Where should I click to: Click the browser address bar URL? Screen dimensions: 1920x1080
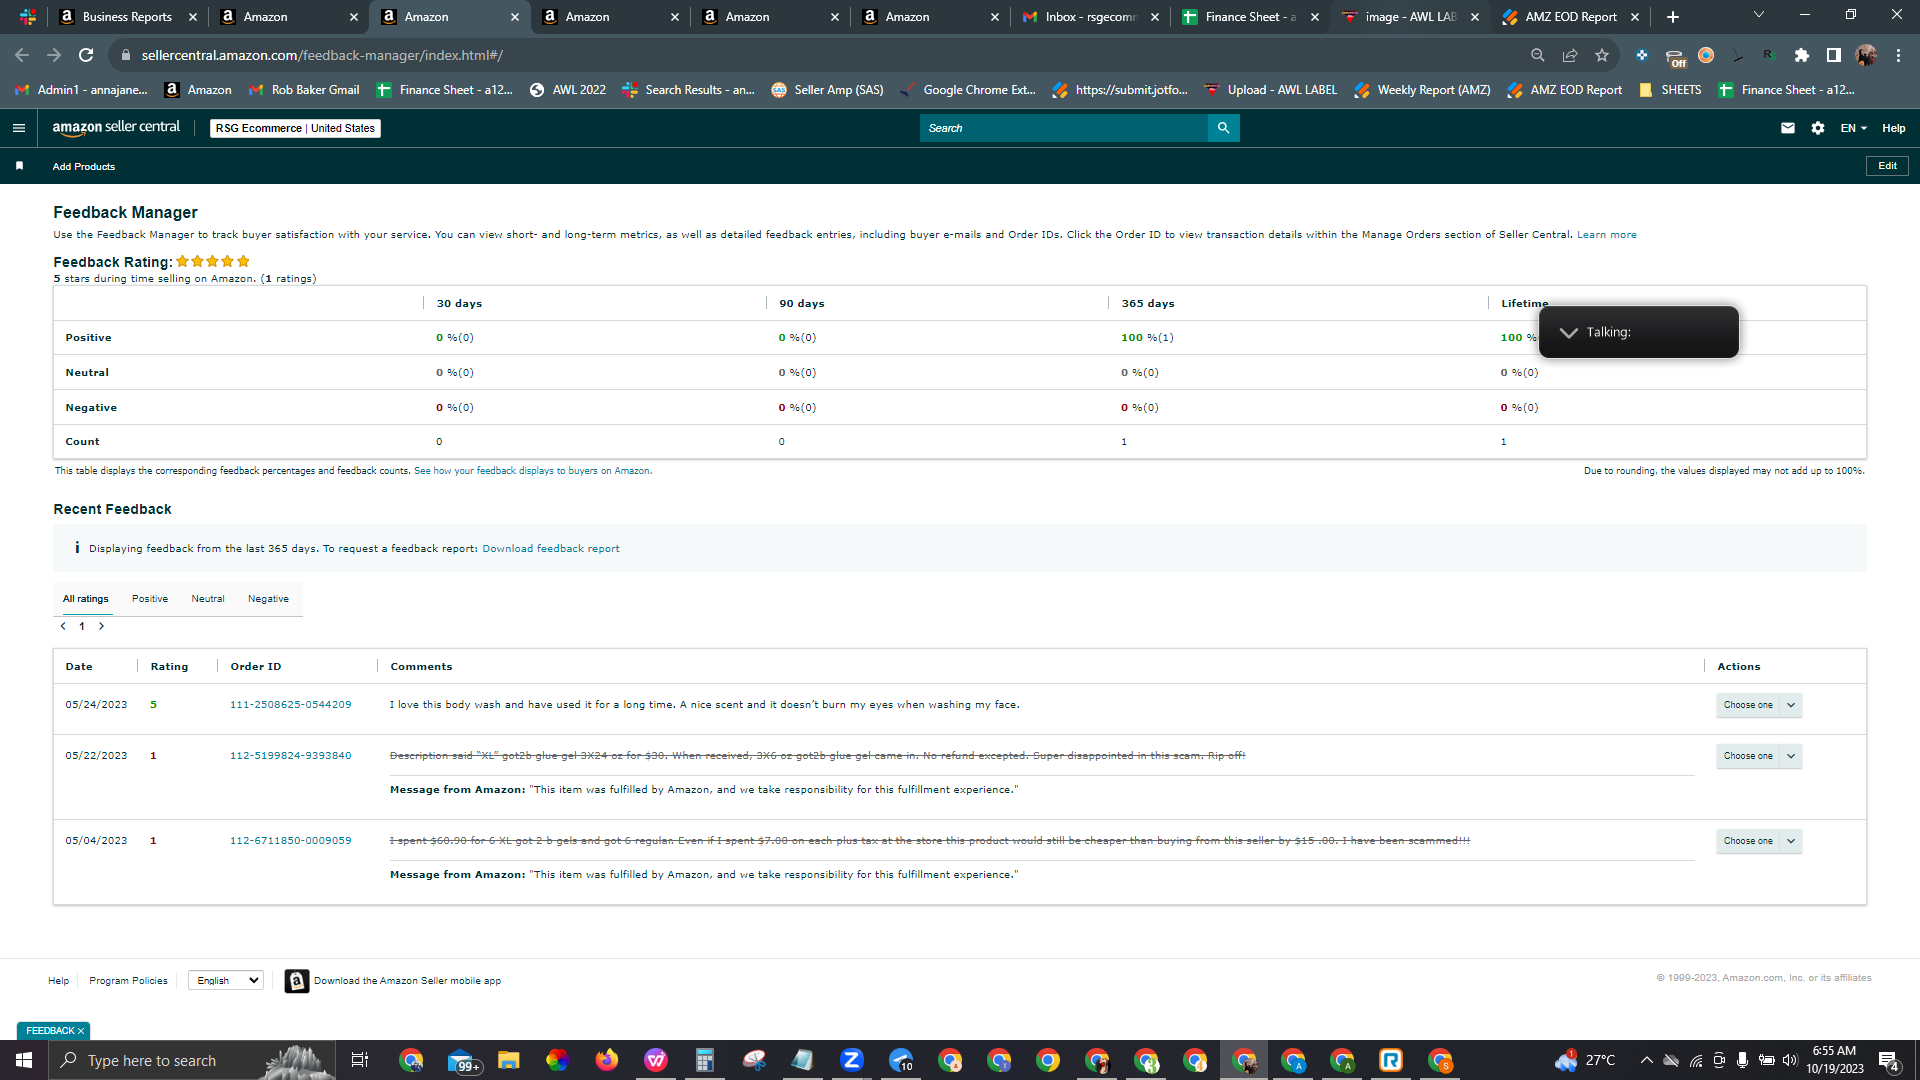[322, 55]
